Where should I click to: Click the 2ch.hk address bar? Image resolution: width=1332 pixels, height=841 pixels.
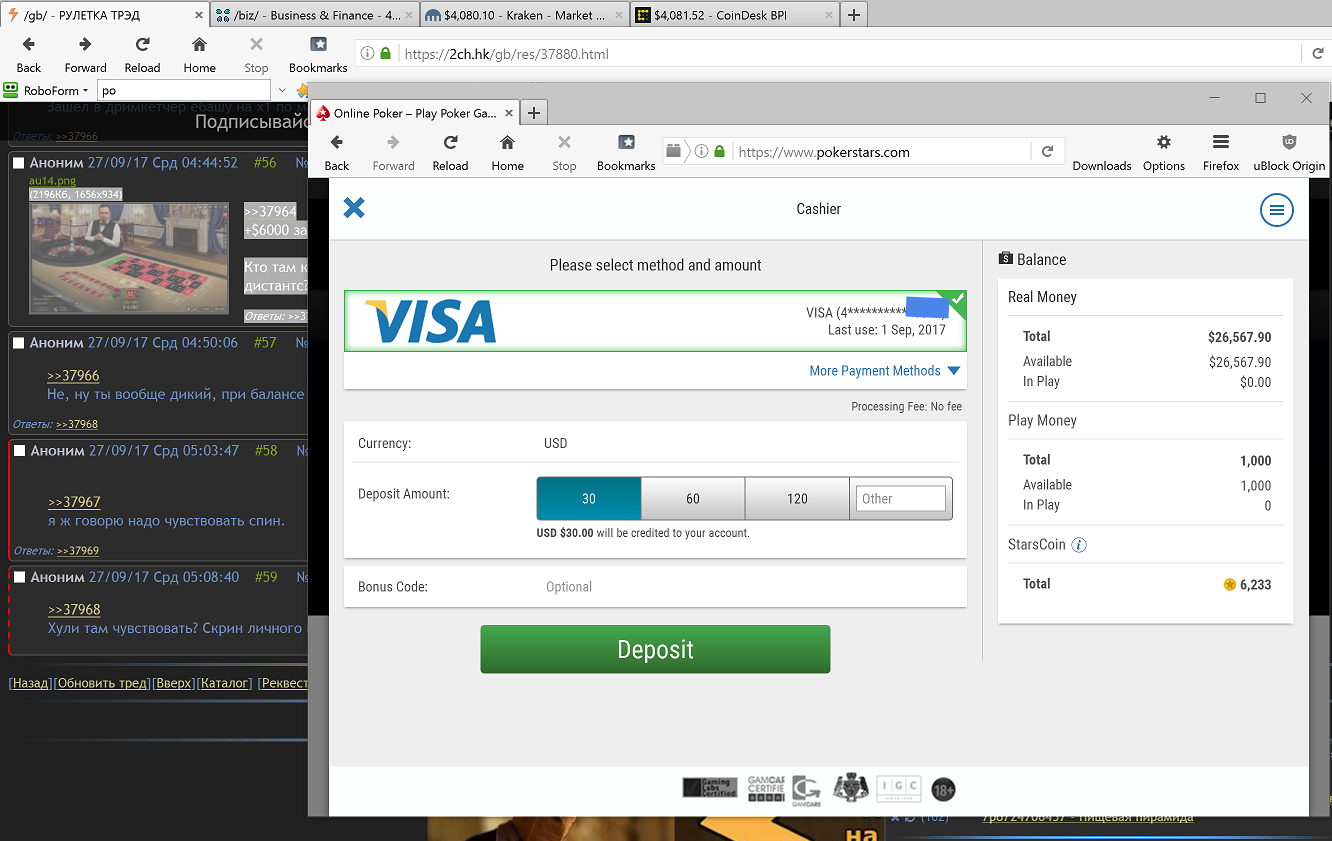coord(850,54)
